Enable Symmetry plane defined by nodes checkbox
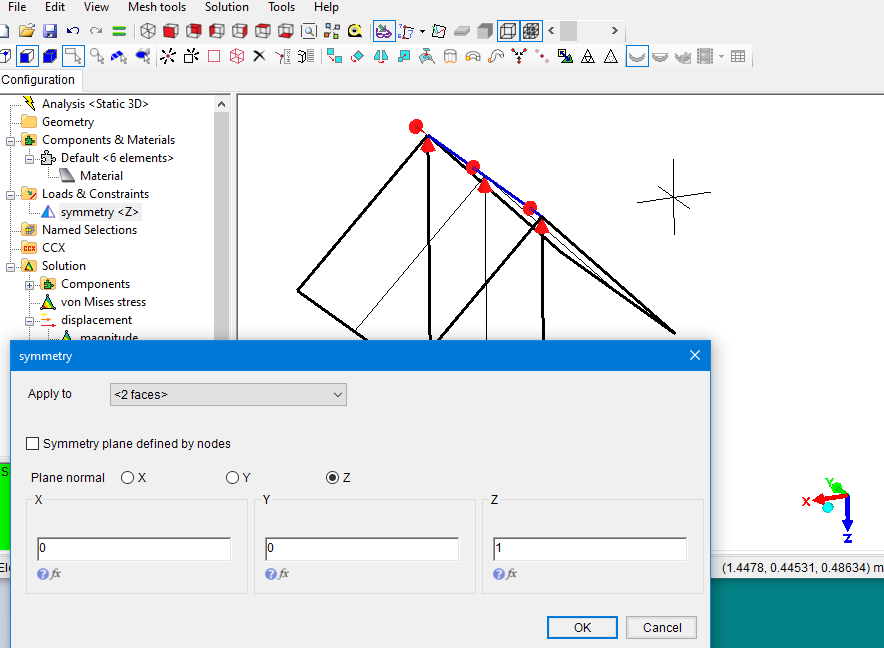The width and height of the screenshot is (884, 648). click(34, 444)
